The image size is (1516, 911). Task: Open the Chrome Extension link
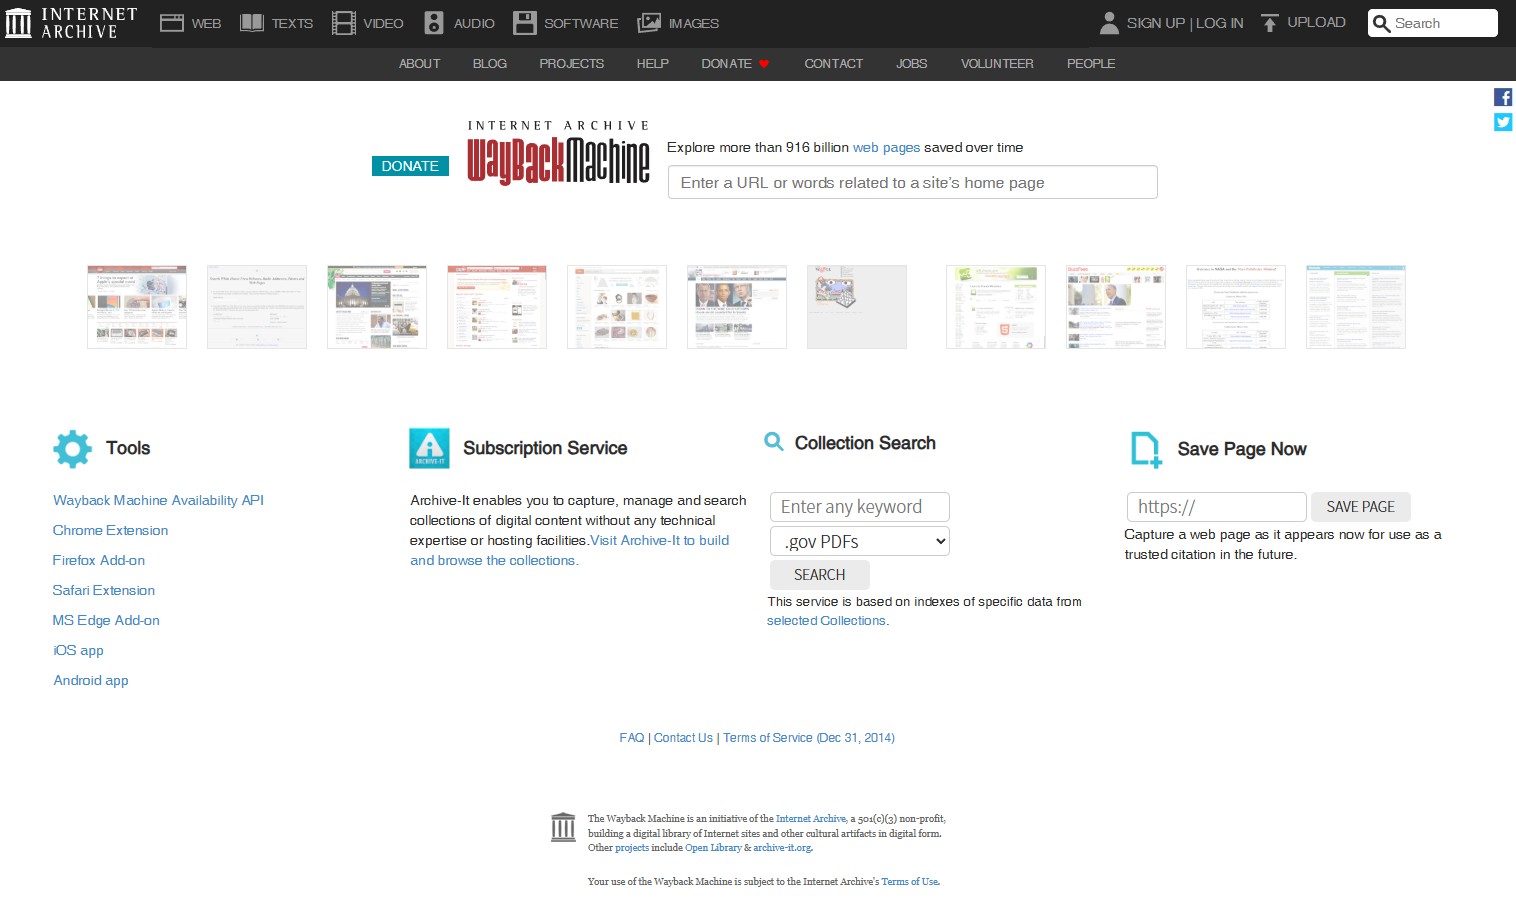pos(110,530)
